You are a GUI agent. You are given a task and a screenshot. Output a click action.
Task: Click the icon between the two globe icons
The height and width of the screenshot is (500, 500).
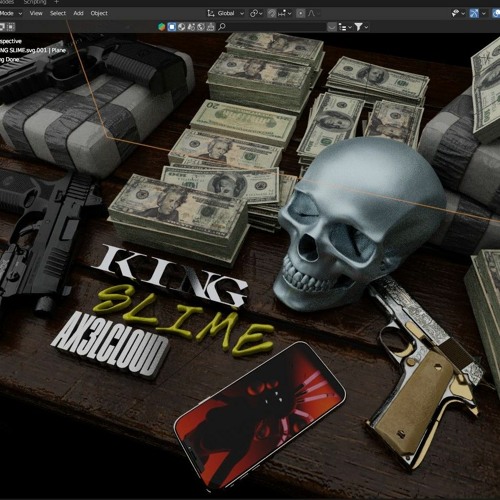pyautogui.click(x=191, y=27)
